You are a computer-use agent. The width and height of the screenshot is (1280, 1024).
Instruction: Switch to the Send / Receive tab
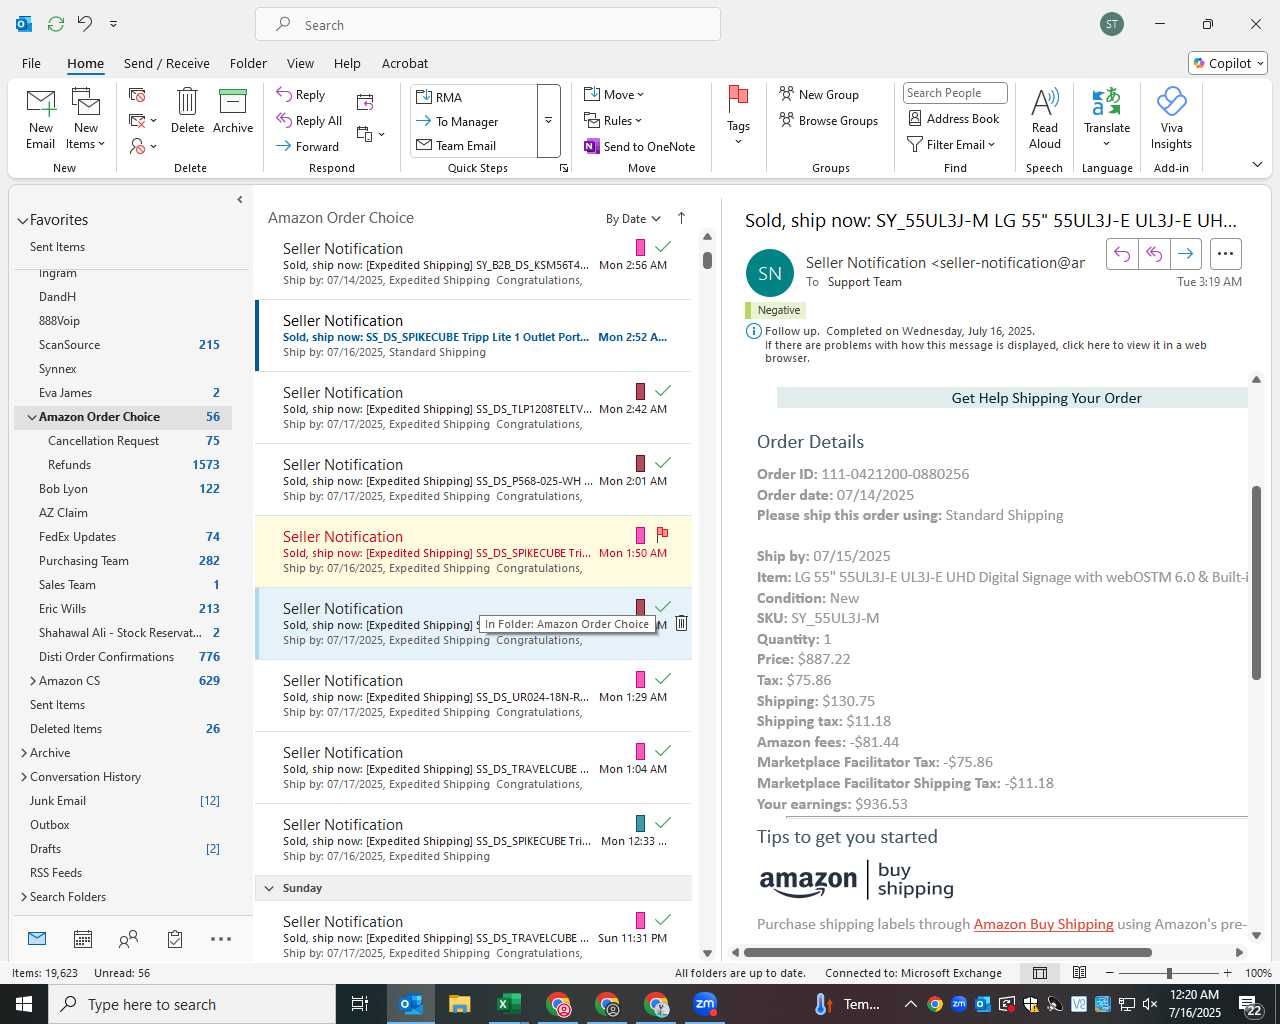point(167,63)
